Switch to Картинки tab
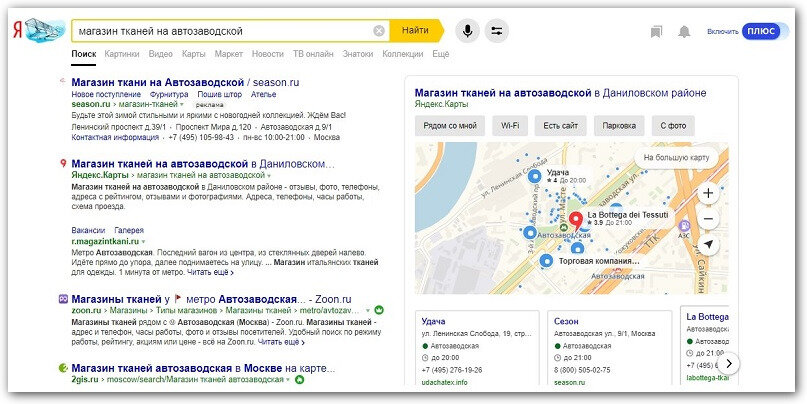 click(122, 54)
